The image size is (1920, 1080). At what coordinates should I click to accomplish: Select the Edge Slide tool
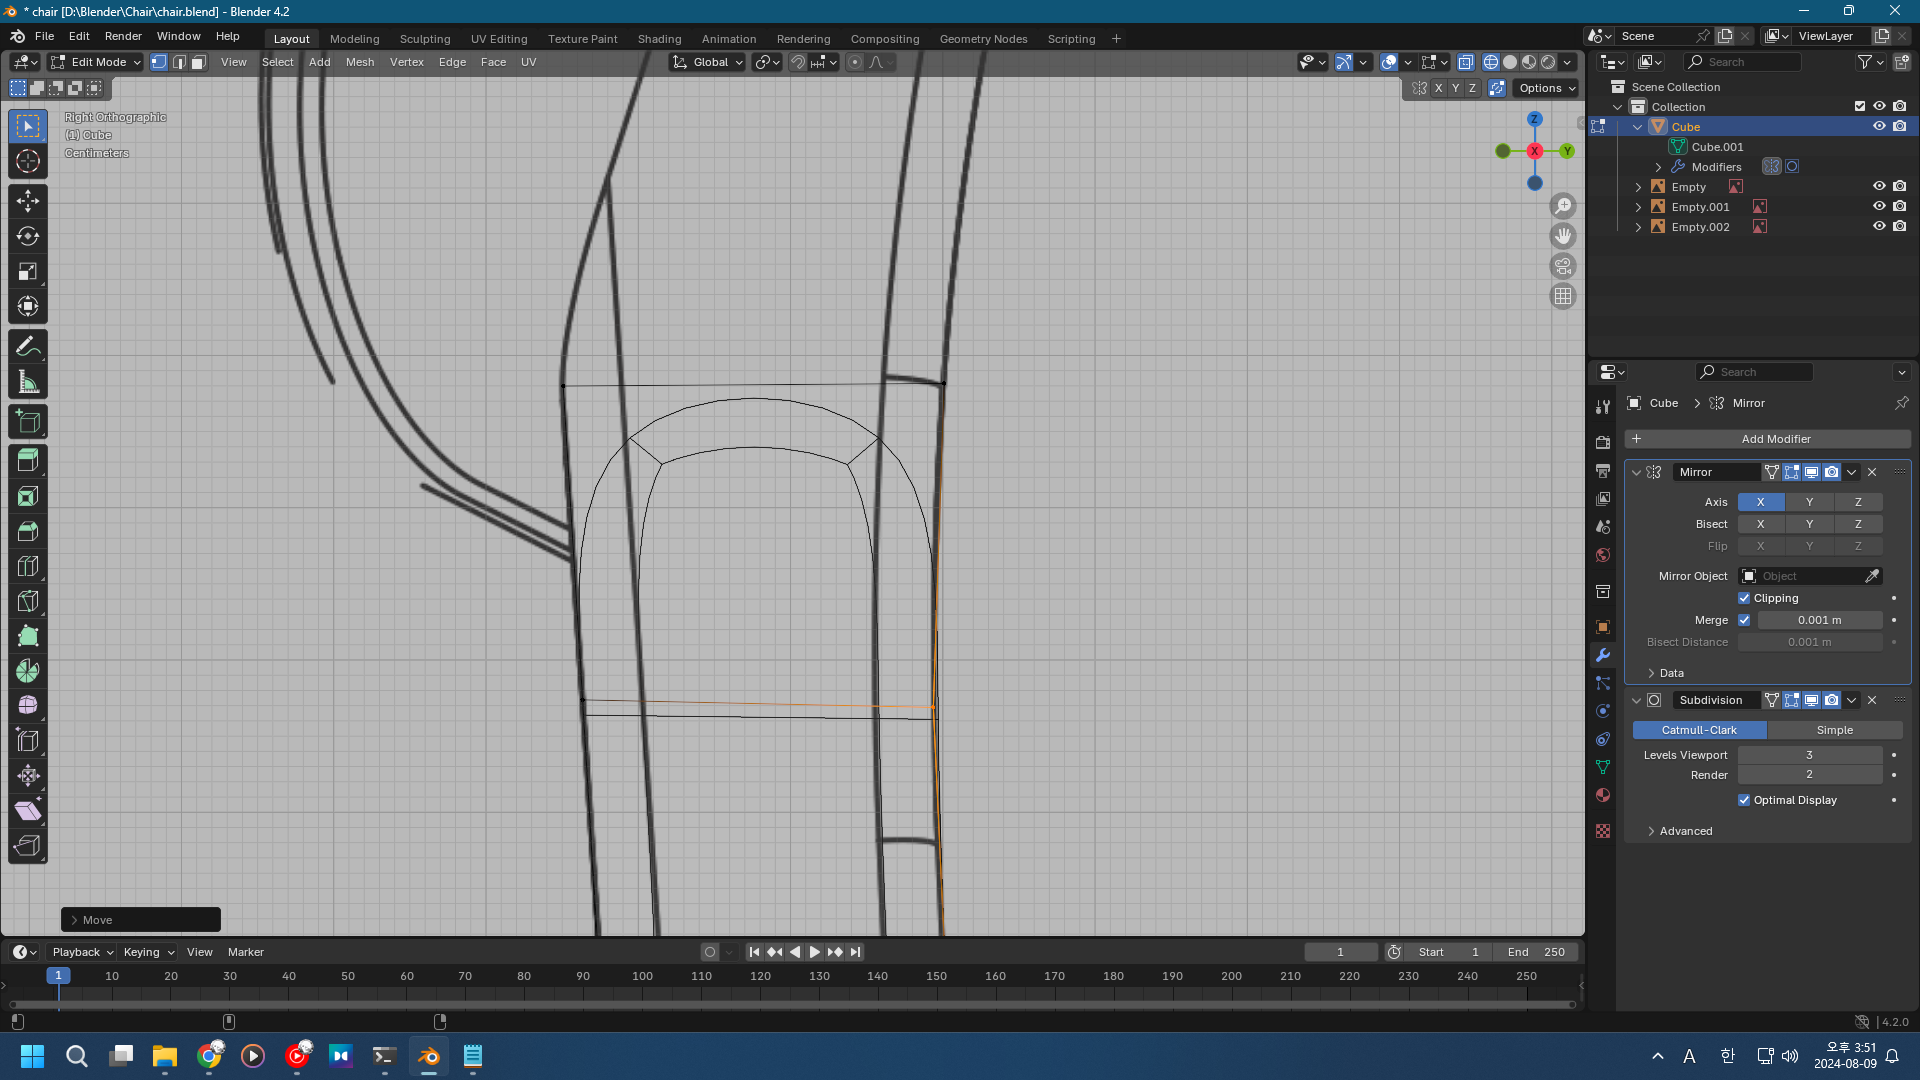[x=28, y=741]
